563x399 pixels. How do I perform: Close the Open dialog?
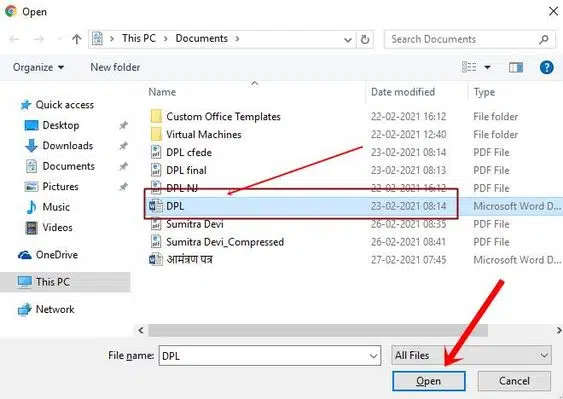553,11
